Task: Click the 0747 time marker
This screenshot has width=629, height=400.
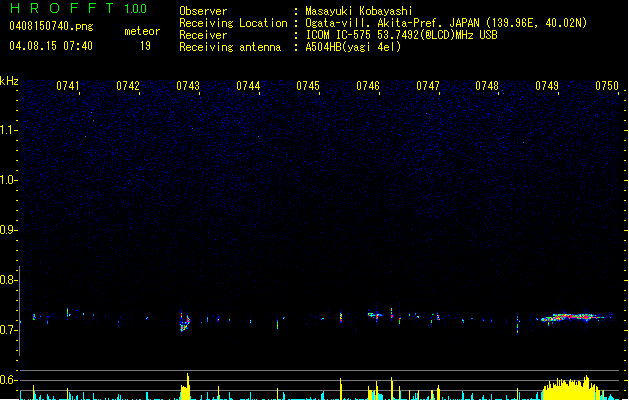Action: click(428, 86)
